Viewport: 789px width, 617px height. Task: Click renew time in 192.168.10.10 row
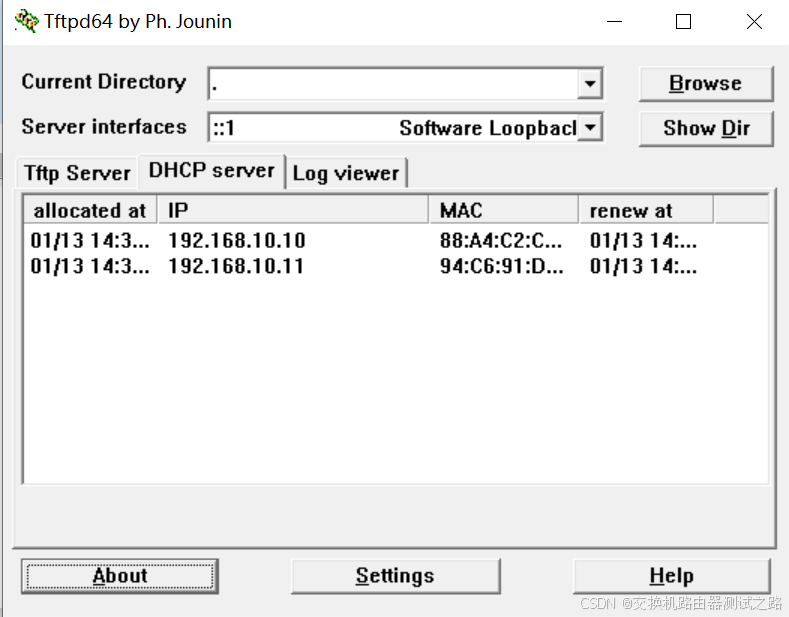[x=644, y=241]
